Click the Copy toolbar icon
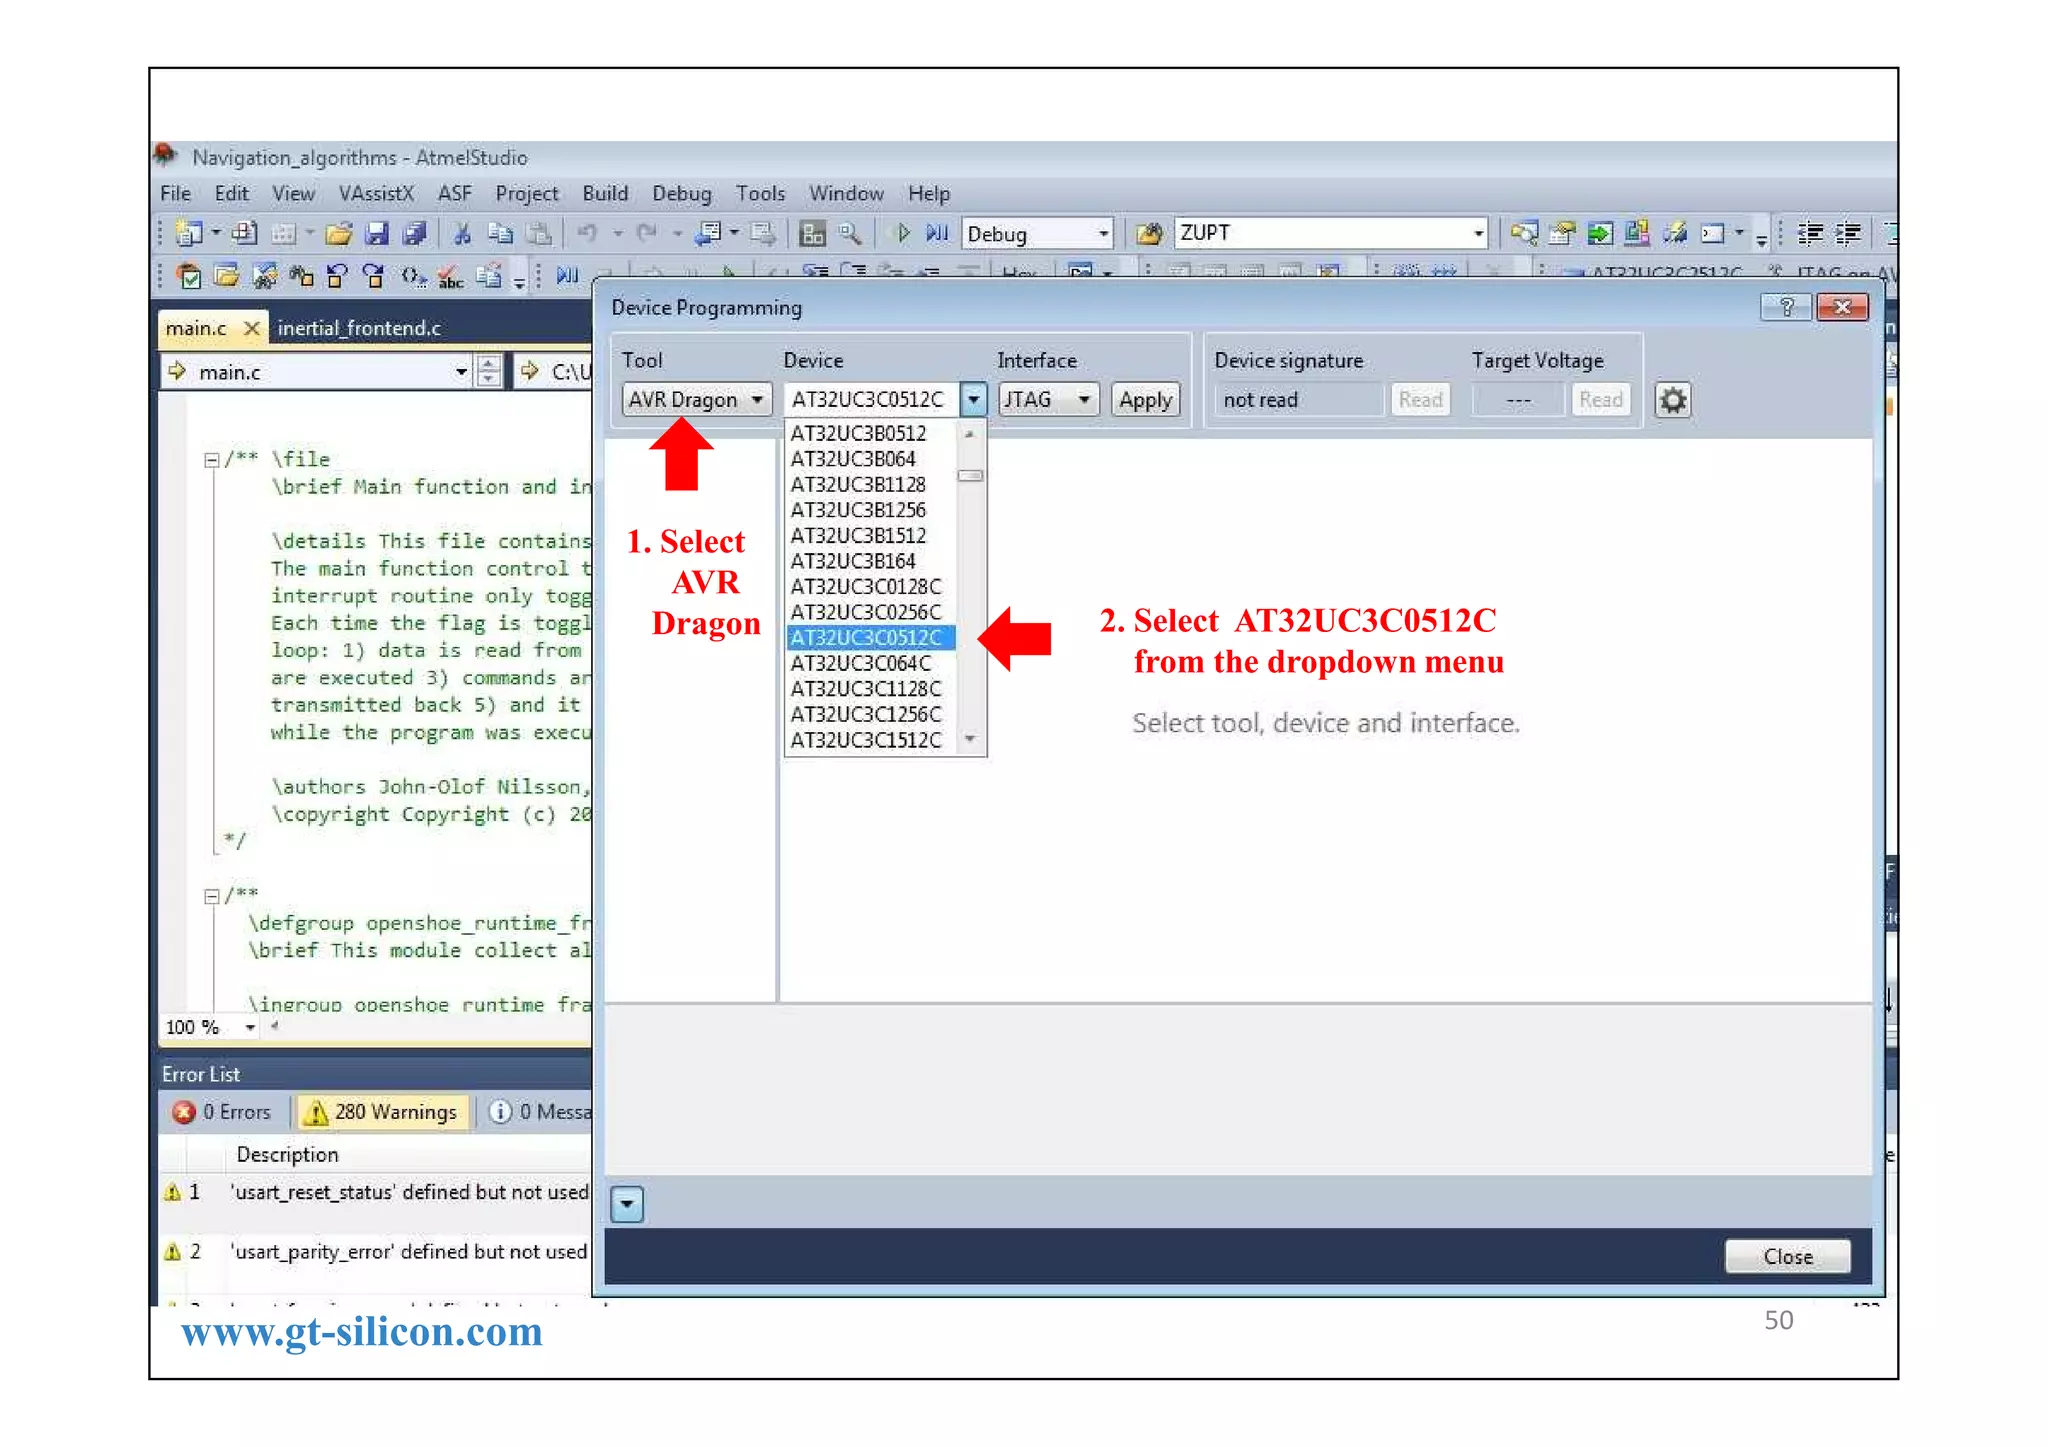Viewport: 2048px width, 1447px height. [500, 234]
